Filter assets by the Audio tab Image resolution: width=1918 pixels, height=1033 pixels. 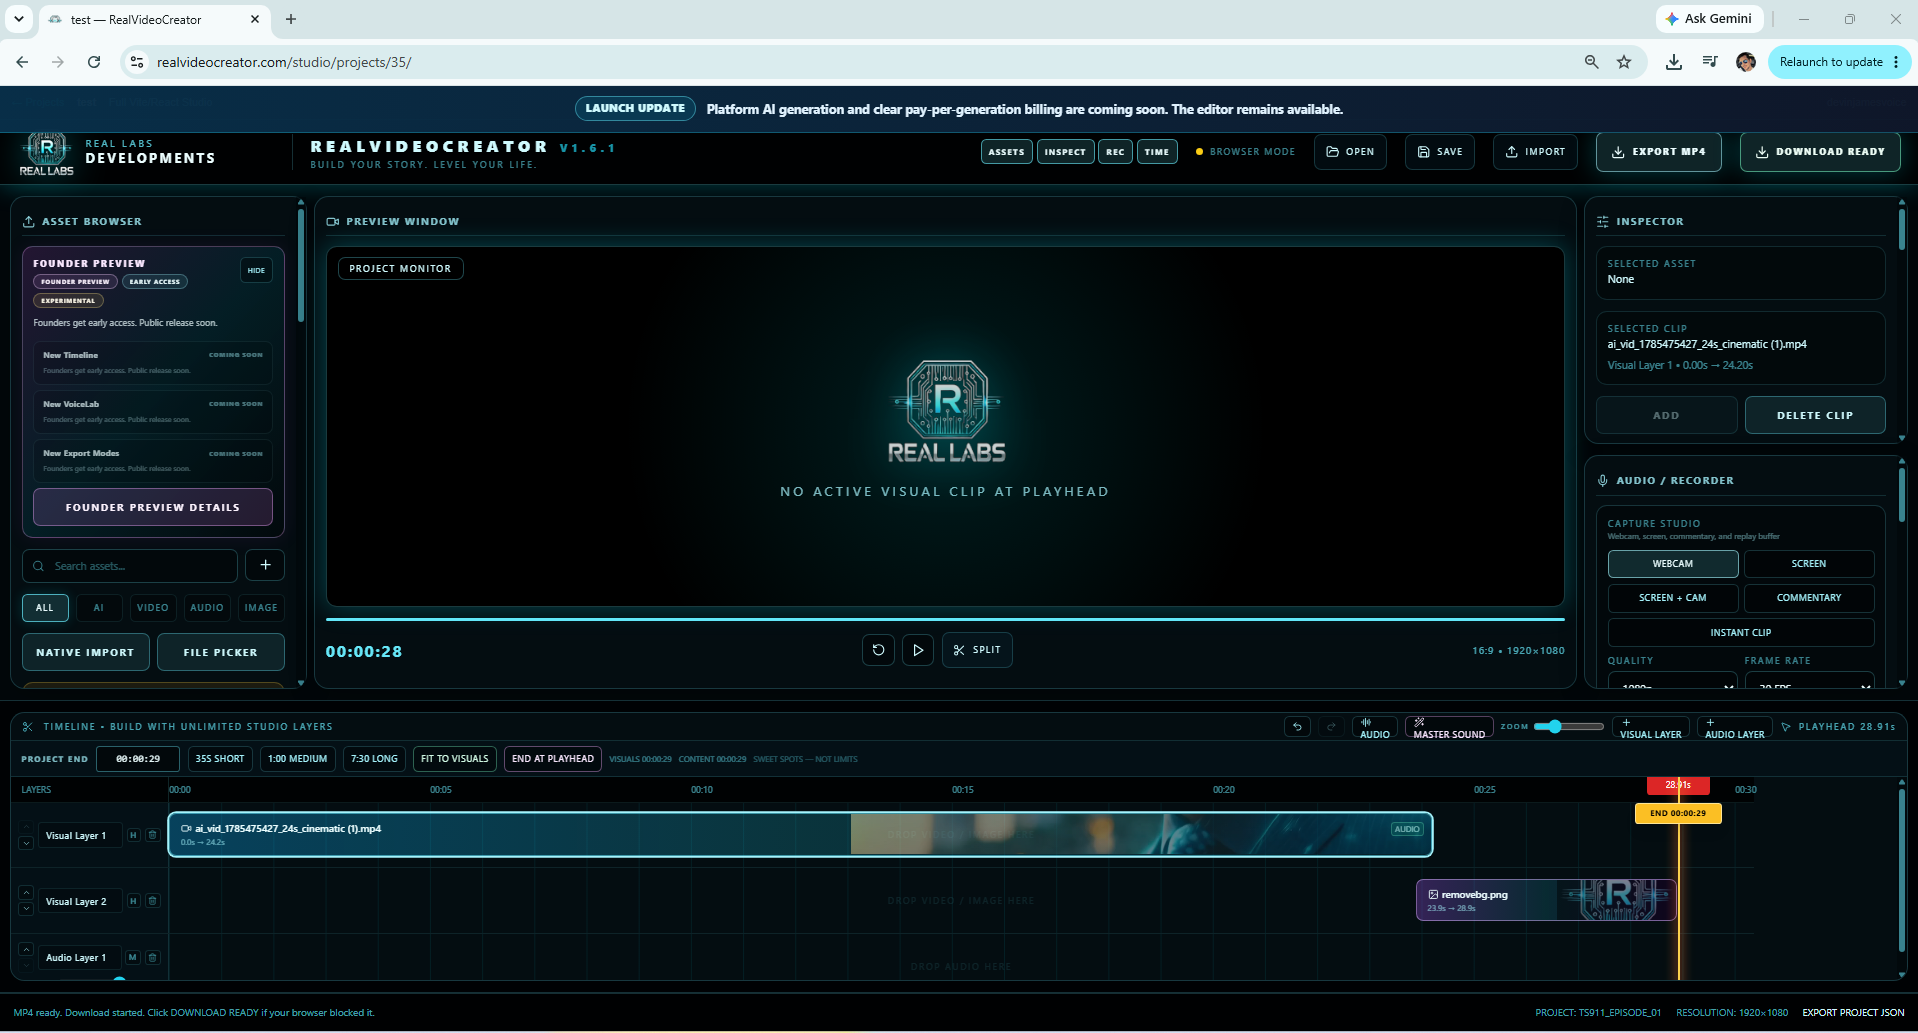pyautogui.click(x=207, y=608)
